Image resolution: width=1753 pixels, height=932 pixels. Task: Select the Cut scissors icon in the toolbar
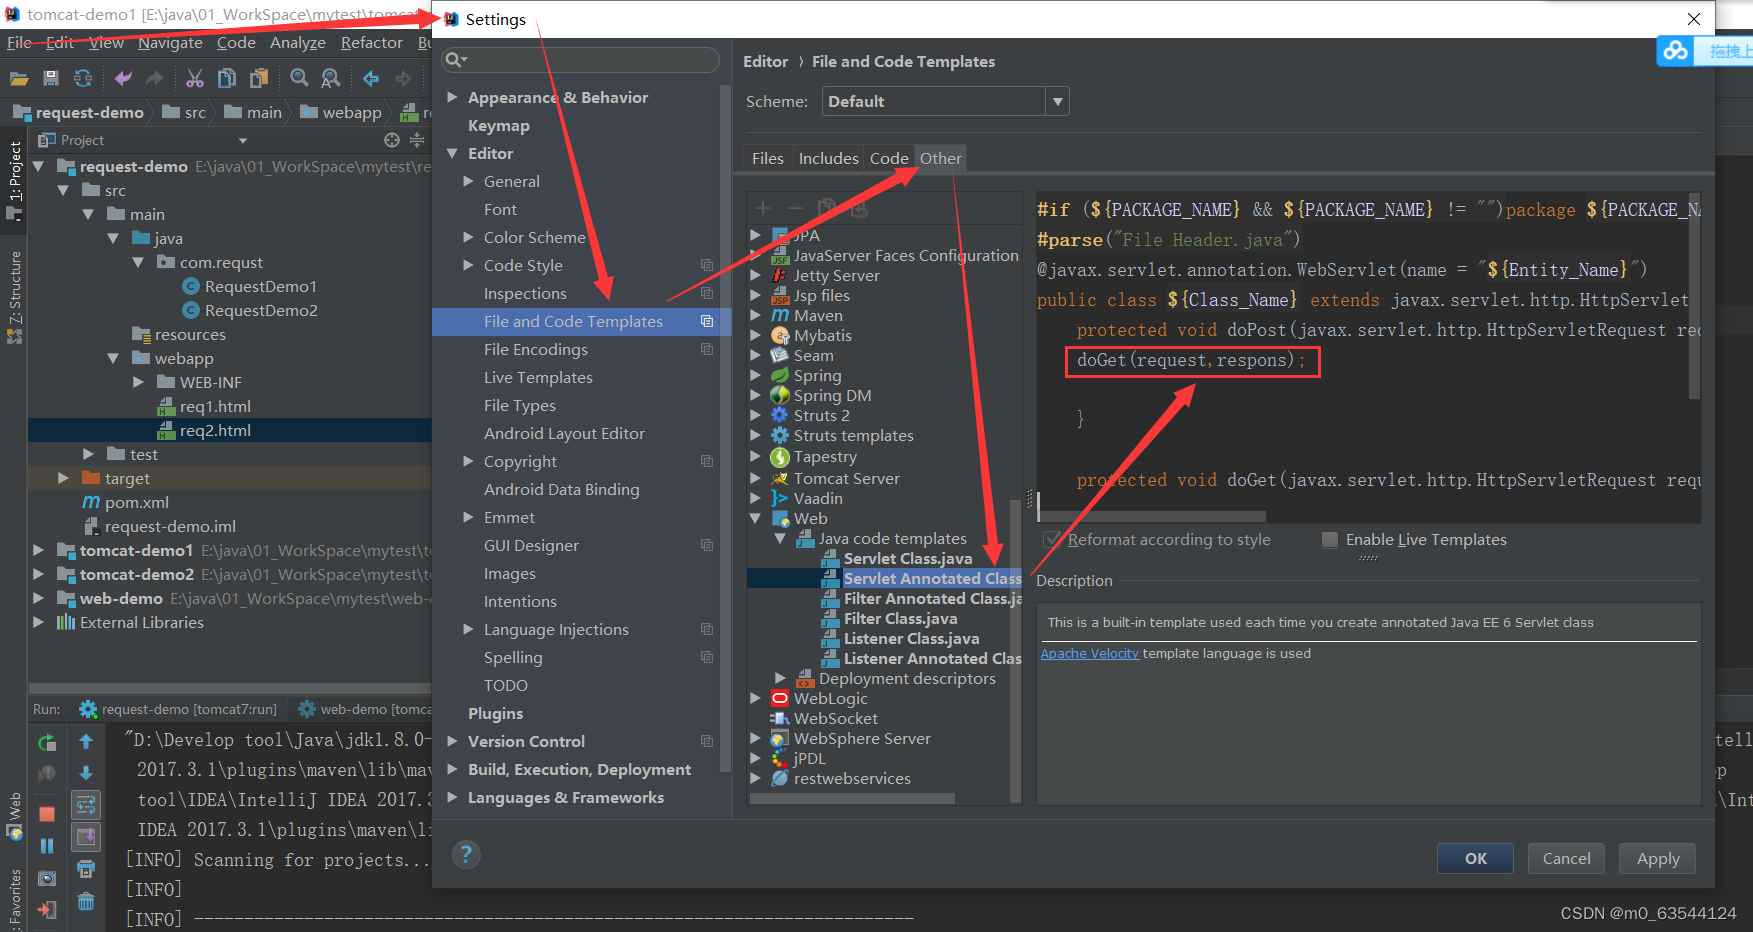194,78
